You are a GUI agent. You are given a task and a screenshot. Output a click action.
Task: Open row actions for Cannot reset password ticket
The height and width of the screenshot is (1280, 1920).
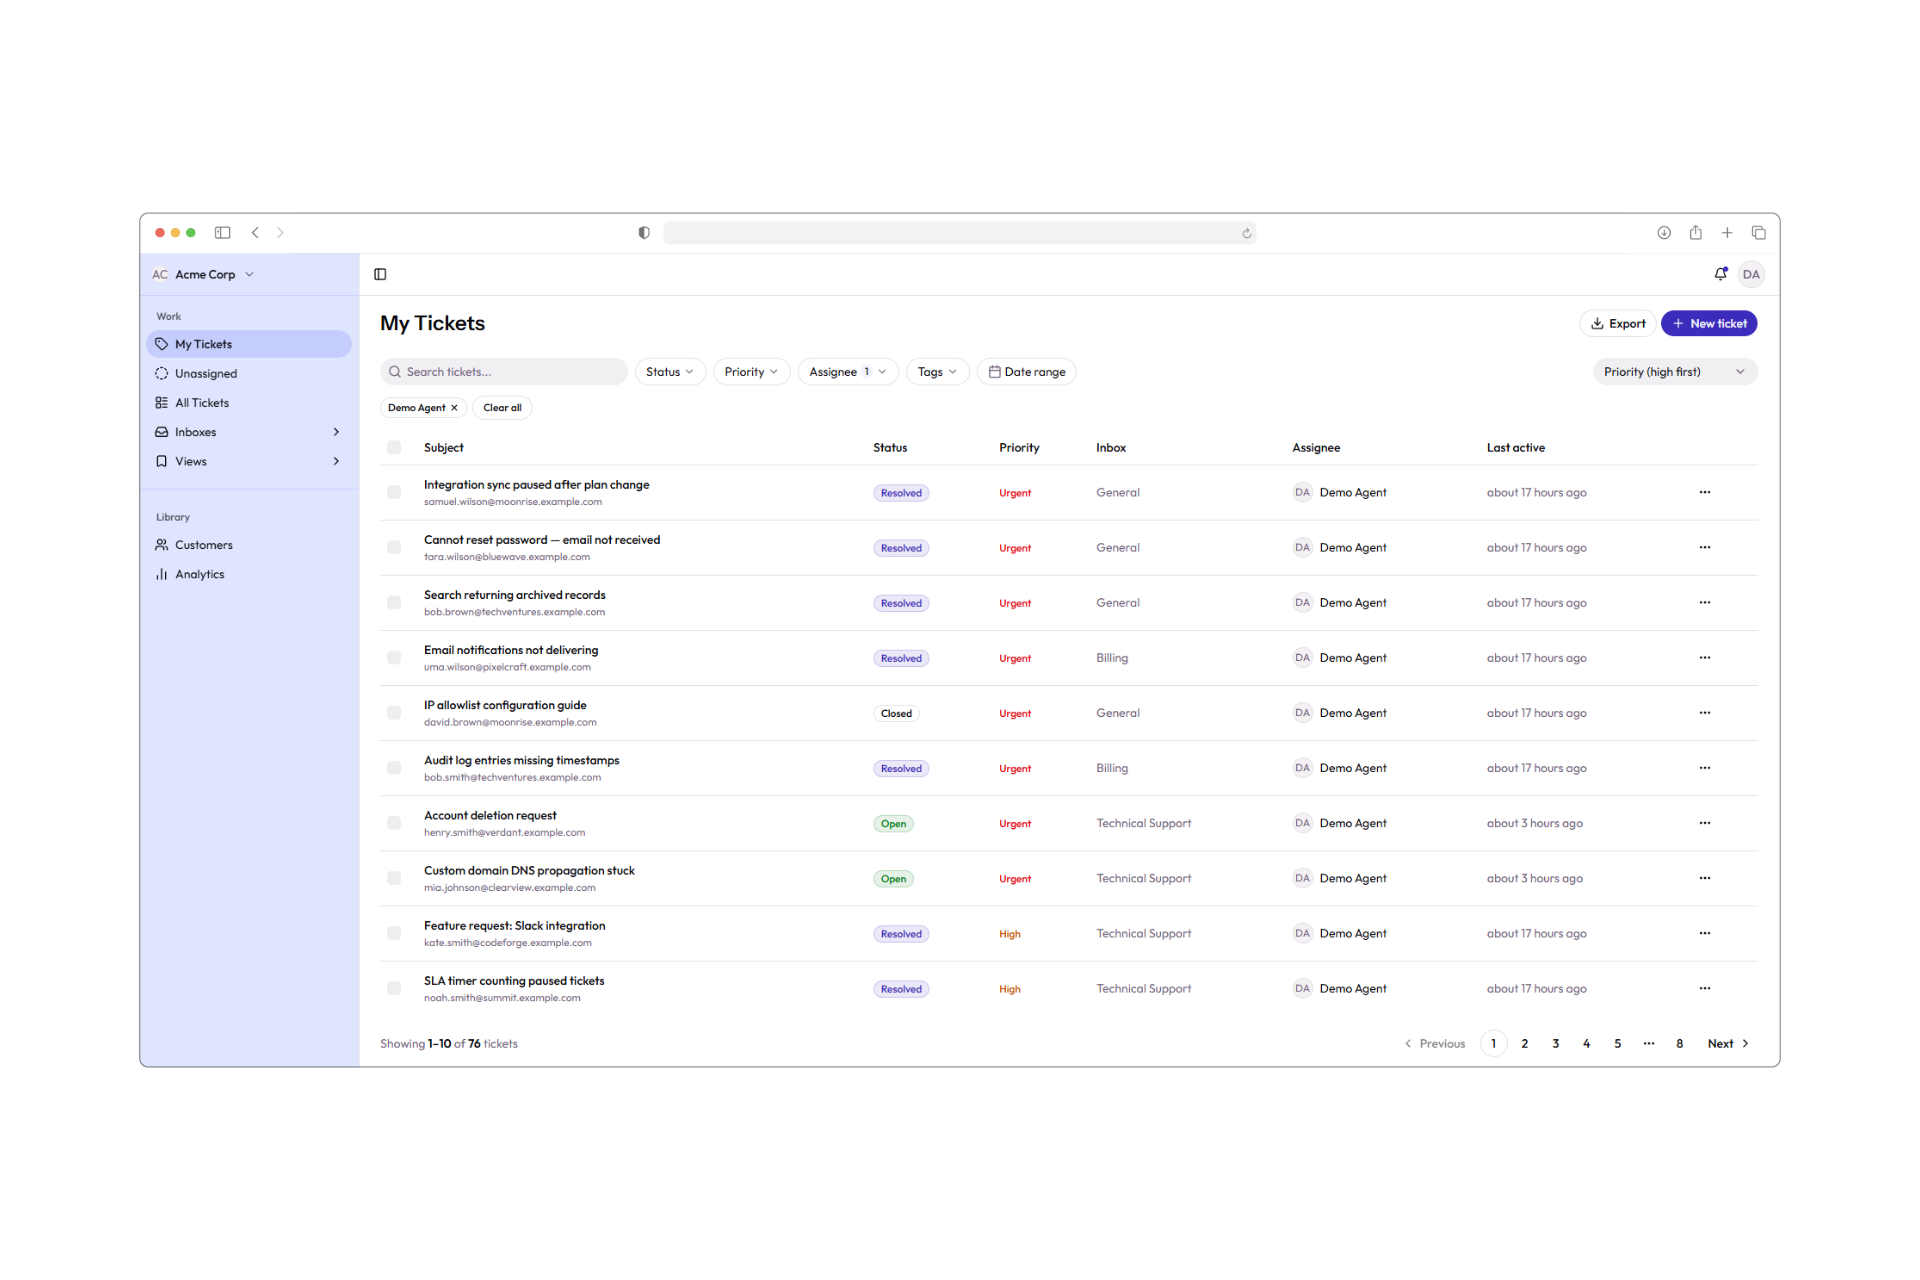coord(1705,547)
